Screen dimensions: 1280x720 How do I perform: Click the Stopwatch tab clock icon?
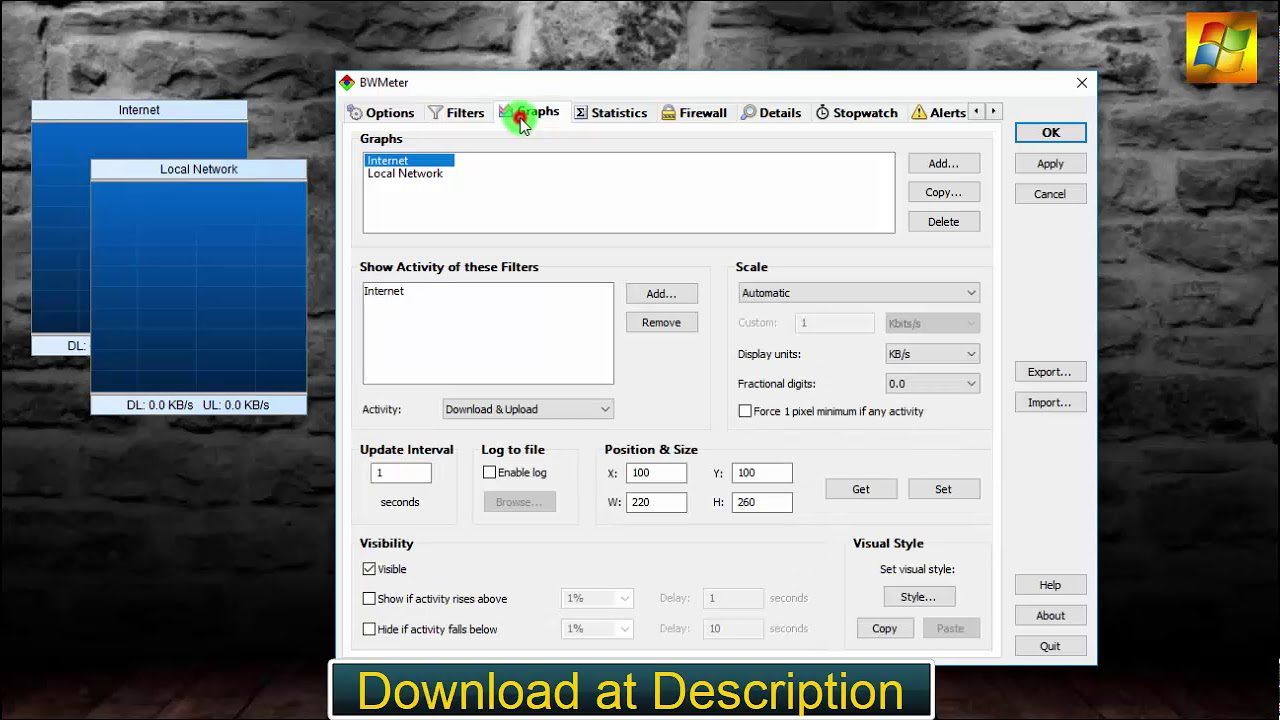[x=823, y=113]
